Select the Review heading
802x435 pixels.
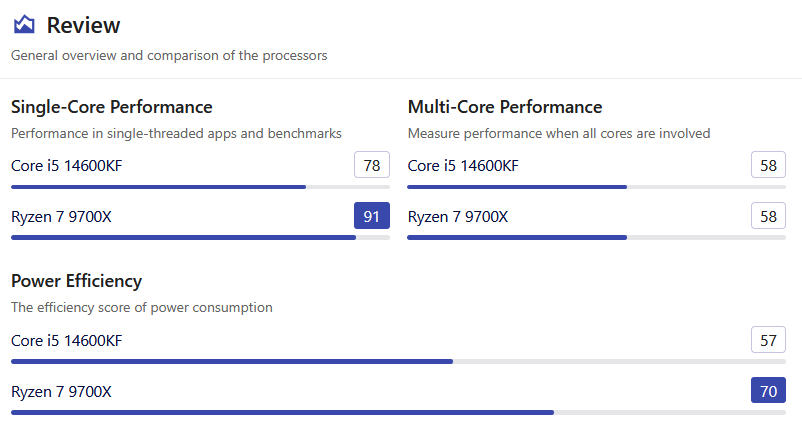coord(83,25)
